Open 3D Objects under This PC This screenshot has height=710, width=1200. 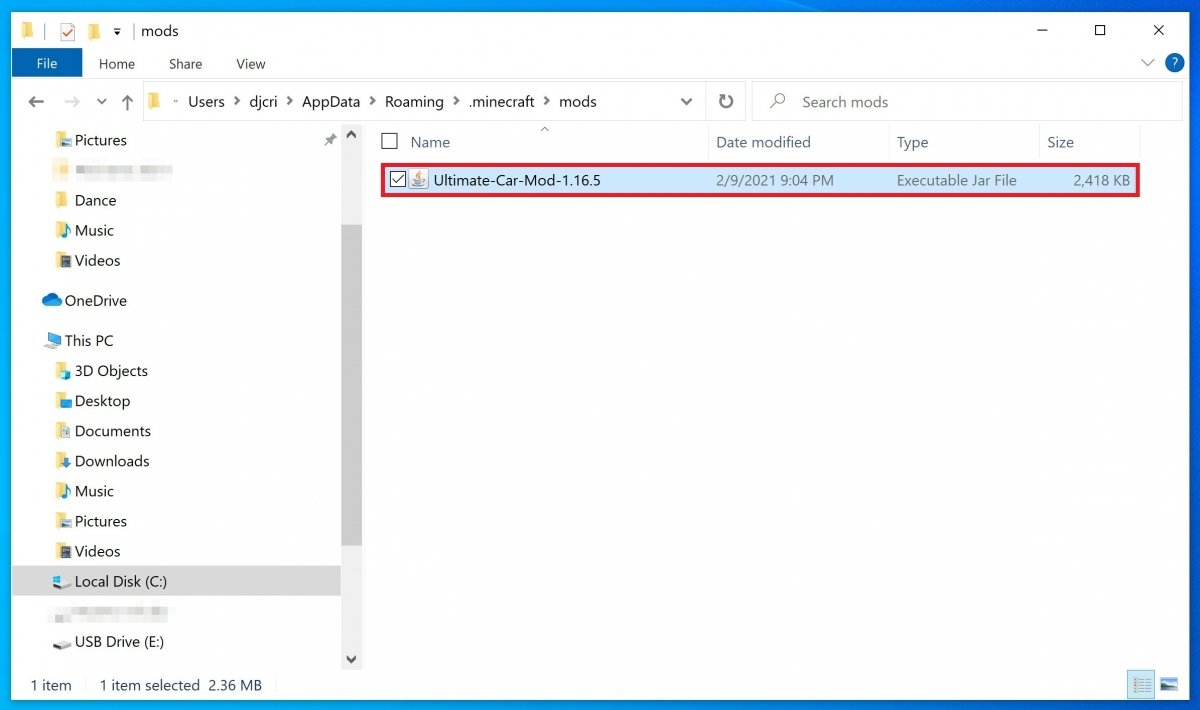pyautogui.click(x=111, y=370)
